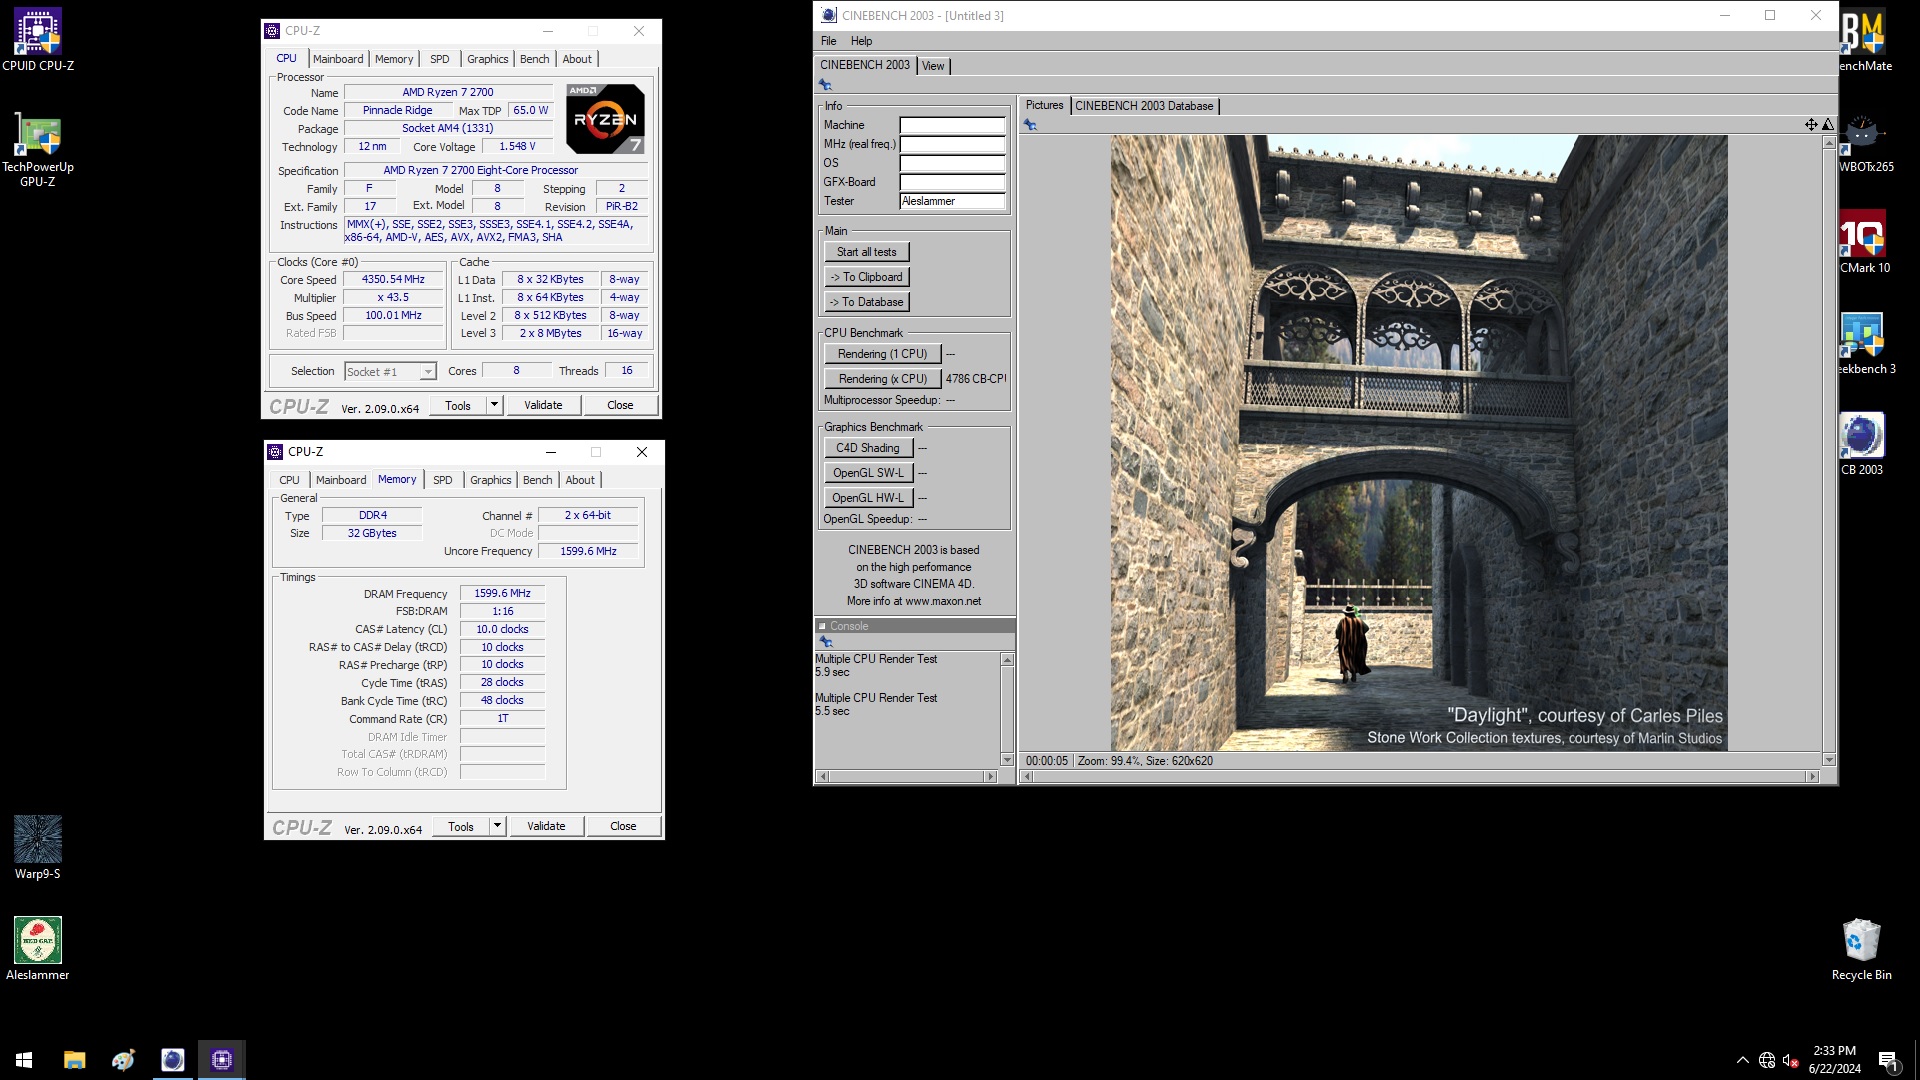Image resolution: width=1920 pixels, height=1080 pixels.
Task: Click the pin icon under CINEBENCH 2003 tab
Action: pos(825,85)
